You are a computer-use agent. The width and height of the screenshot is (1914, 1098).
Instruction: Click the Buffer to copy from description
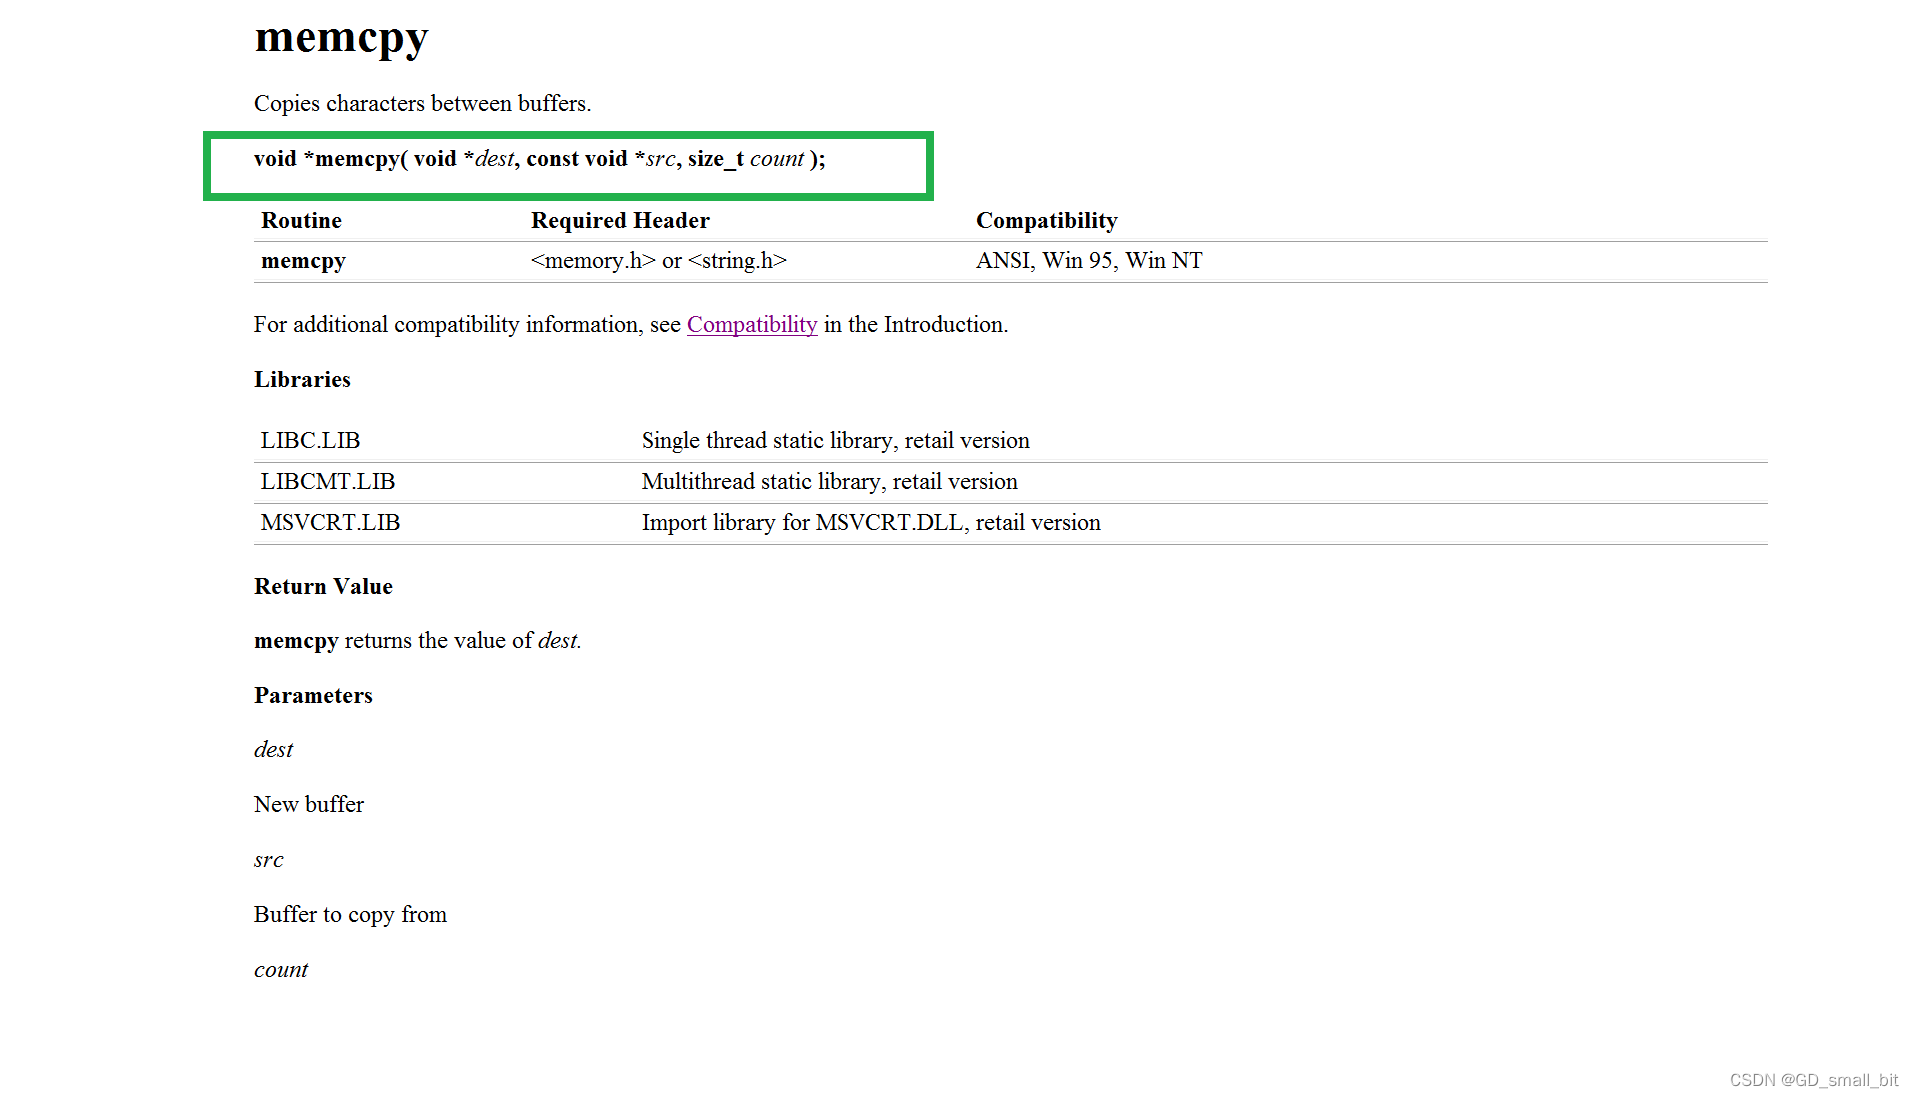(x=350, y=914)
